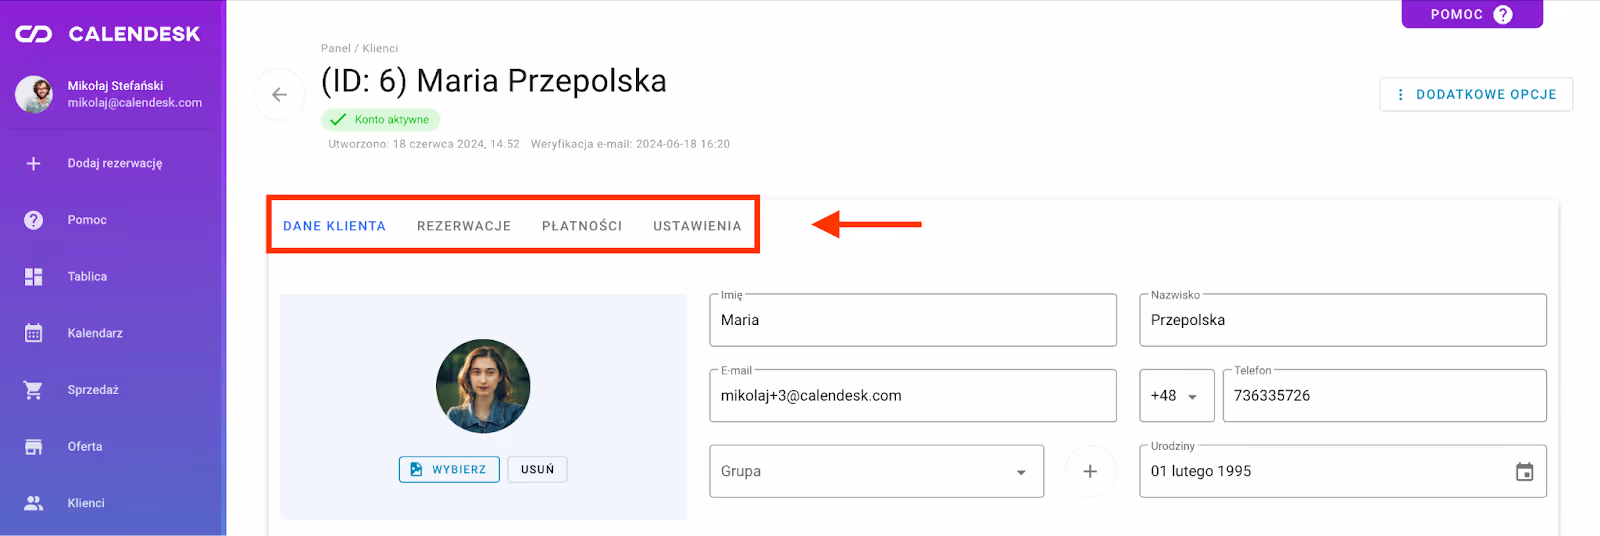Expand the Grupa dropdown
This screenshot has height=536, width=1600.
(x=1020, y=472)
